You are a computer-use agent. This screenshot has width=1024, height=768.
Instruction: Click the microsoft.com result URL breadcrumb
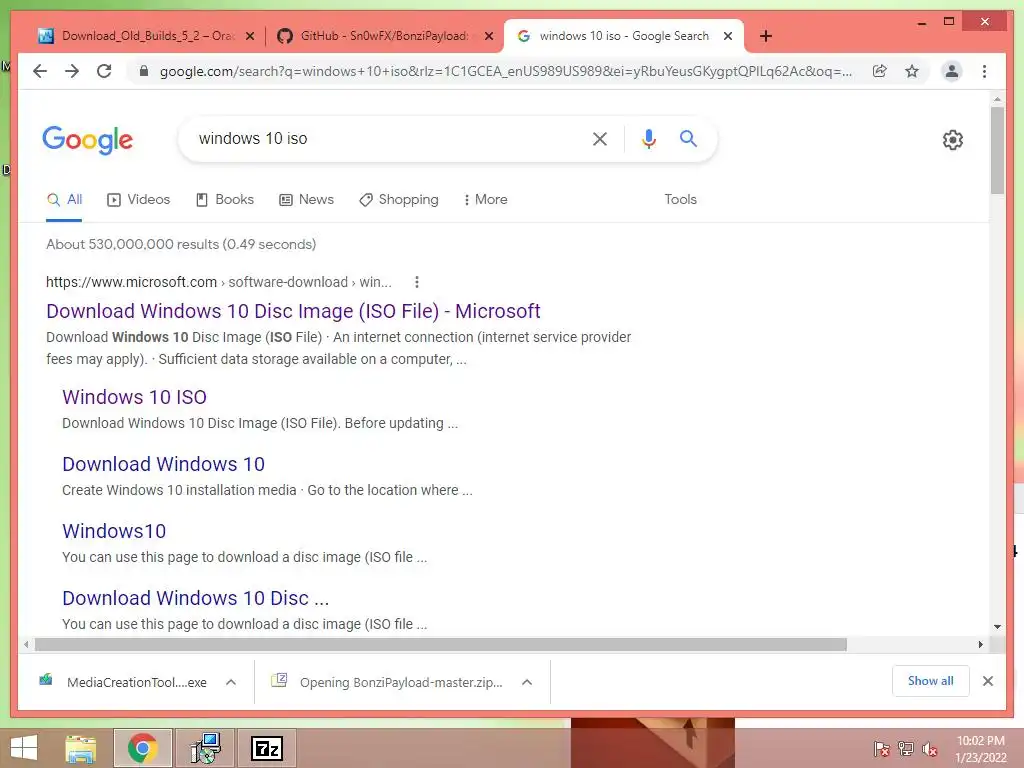(x=219, y=282)
